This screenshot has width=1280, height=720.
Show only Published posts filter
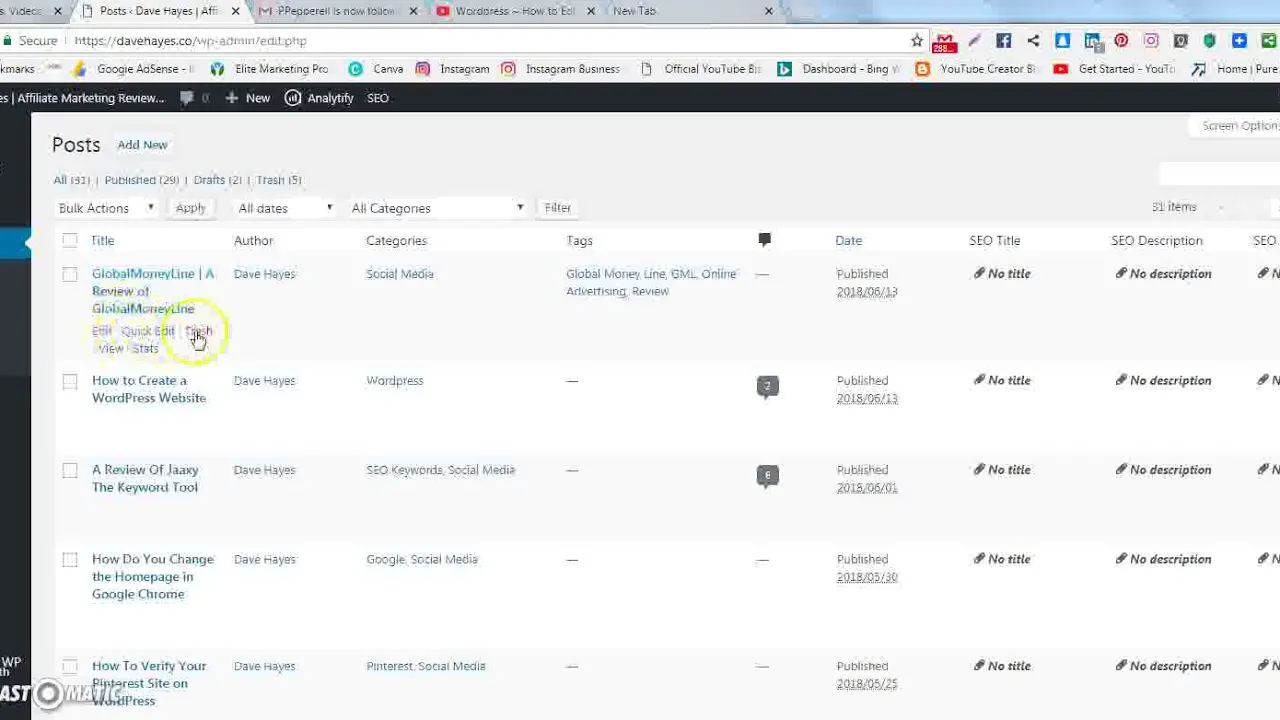(142, 180)
